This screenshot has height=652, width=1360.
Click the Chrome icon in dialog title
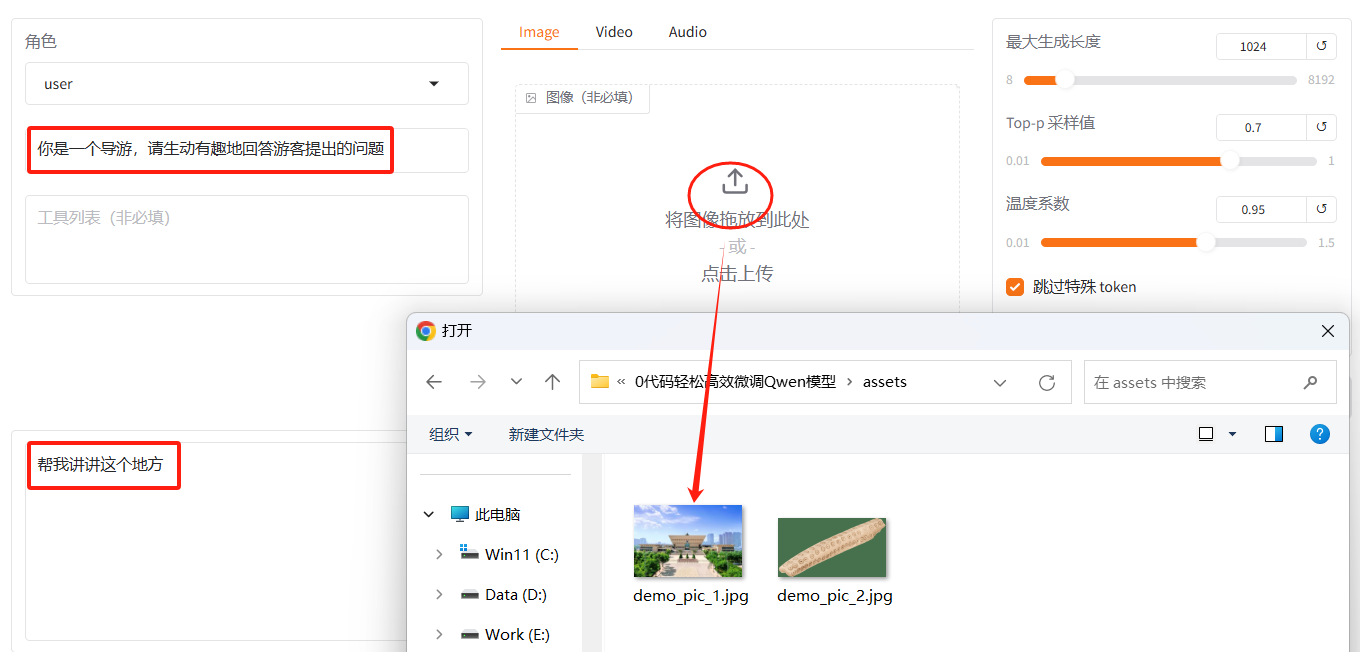tap(426, 331)
